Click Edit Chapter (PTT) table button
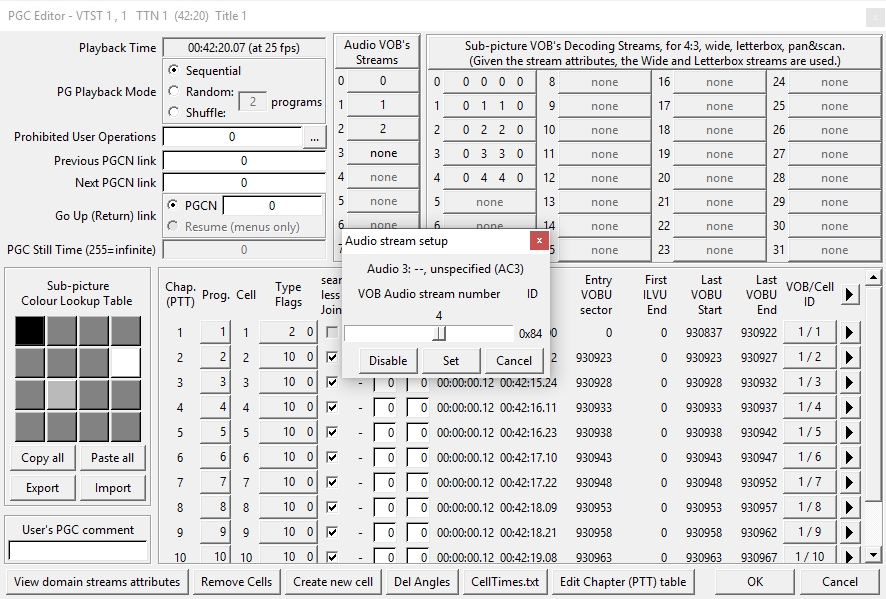 click(x=623, y=581)
